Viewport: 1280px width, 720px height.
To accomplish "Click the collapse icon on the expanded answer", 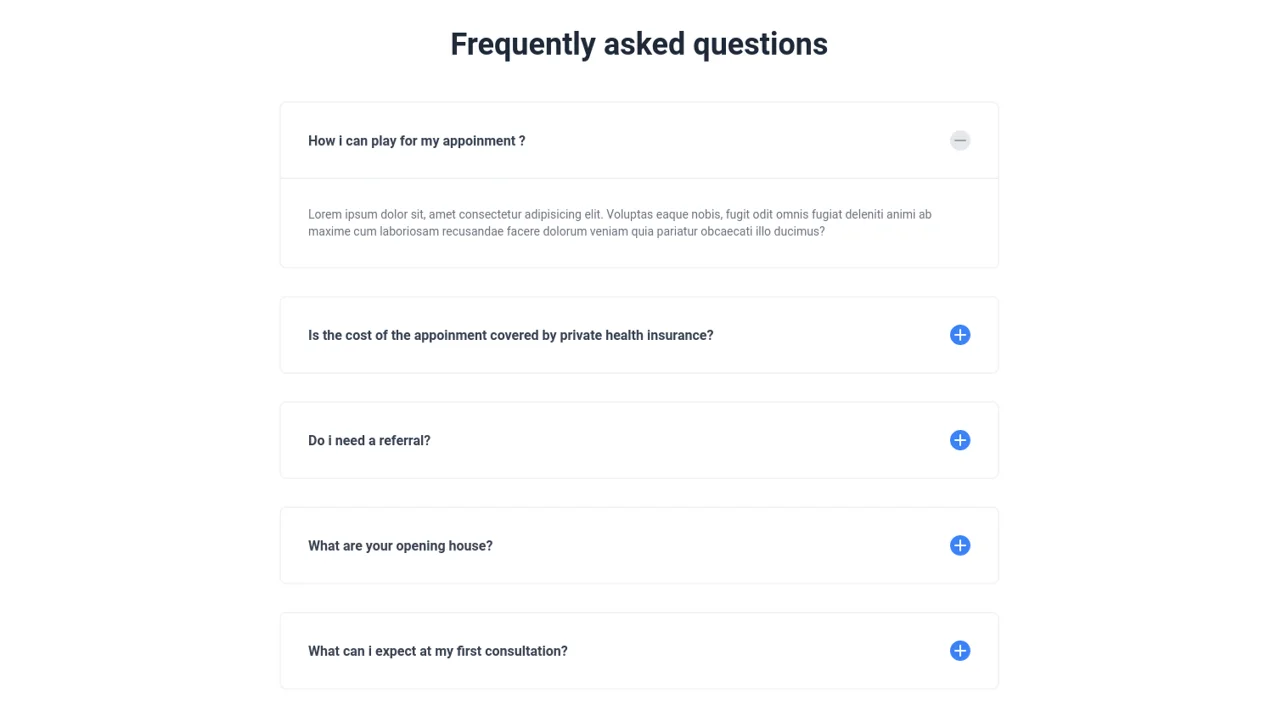I will (x=959, y=140).
